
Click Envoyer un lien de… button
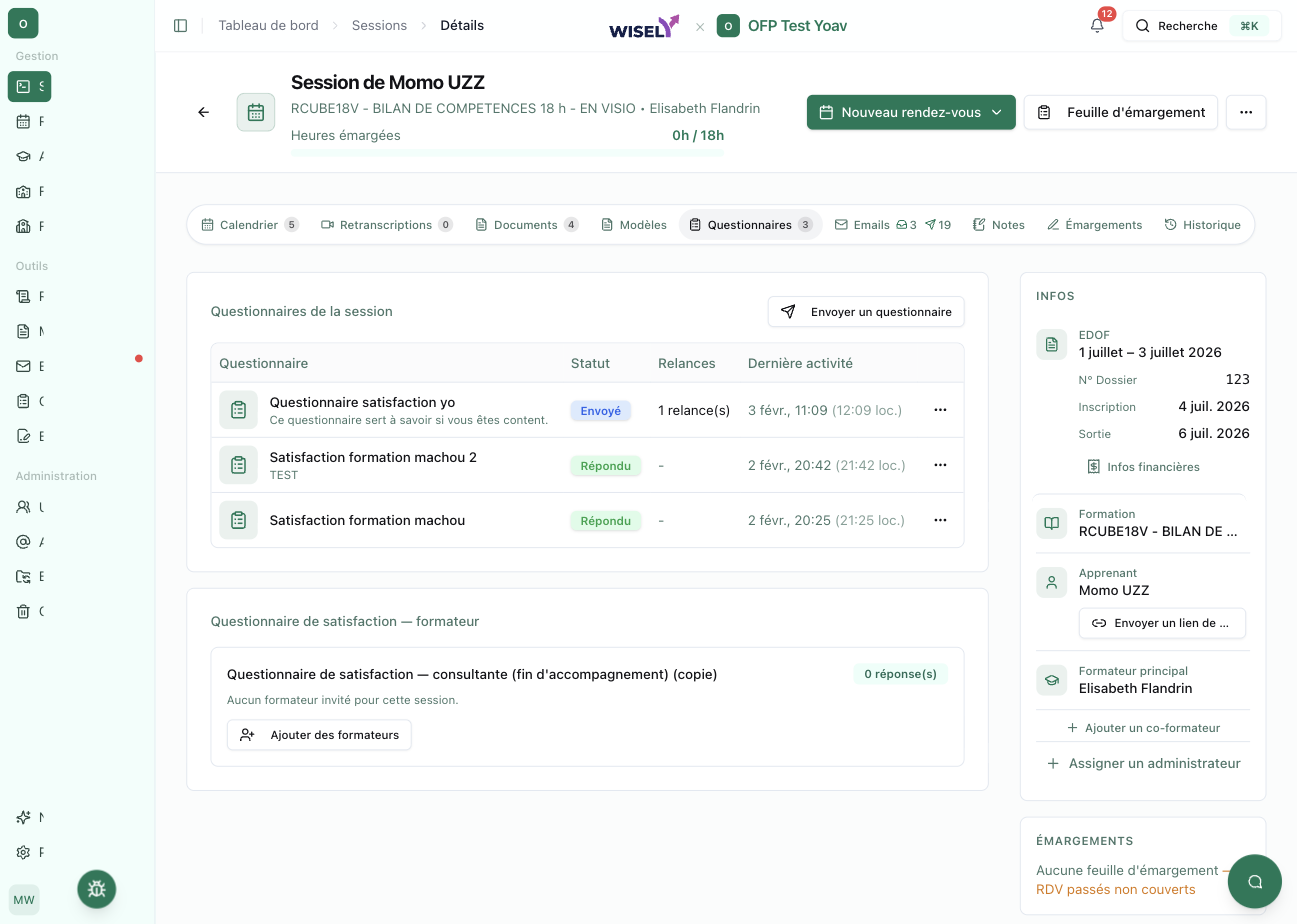click(1162, 623)
